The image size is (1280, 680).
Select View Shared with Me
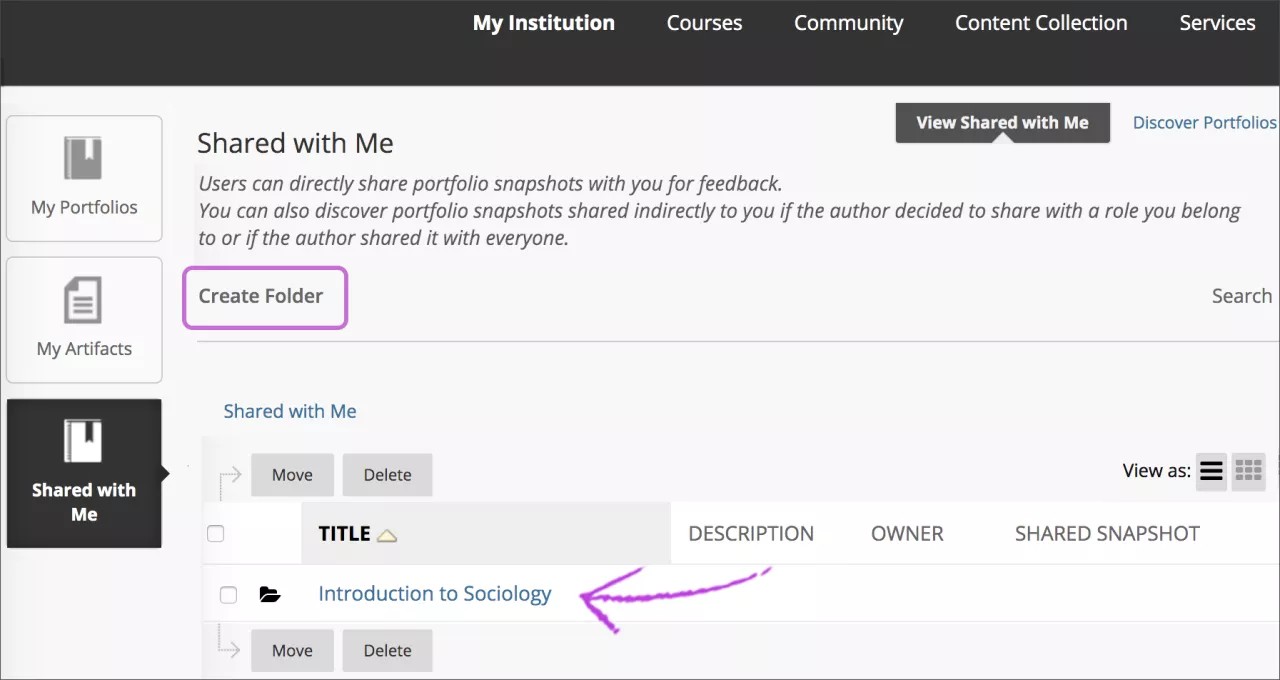[1002, 122]
